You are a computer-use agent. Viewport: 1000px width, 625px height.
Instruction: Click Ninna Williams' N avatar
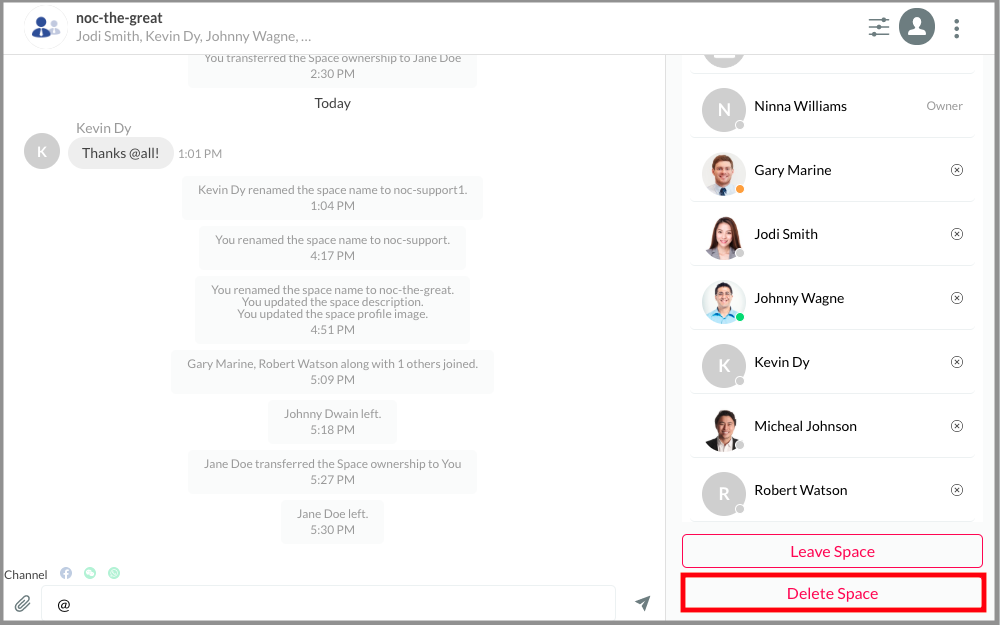tap(724, 110)
